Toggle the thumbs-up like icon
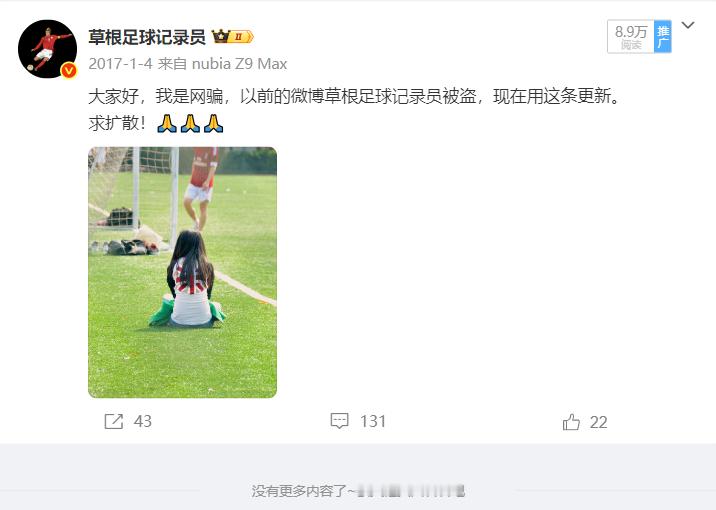716x510 pixels. point(571,422)
